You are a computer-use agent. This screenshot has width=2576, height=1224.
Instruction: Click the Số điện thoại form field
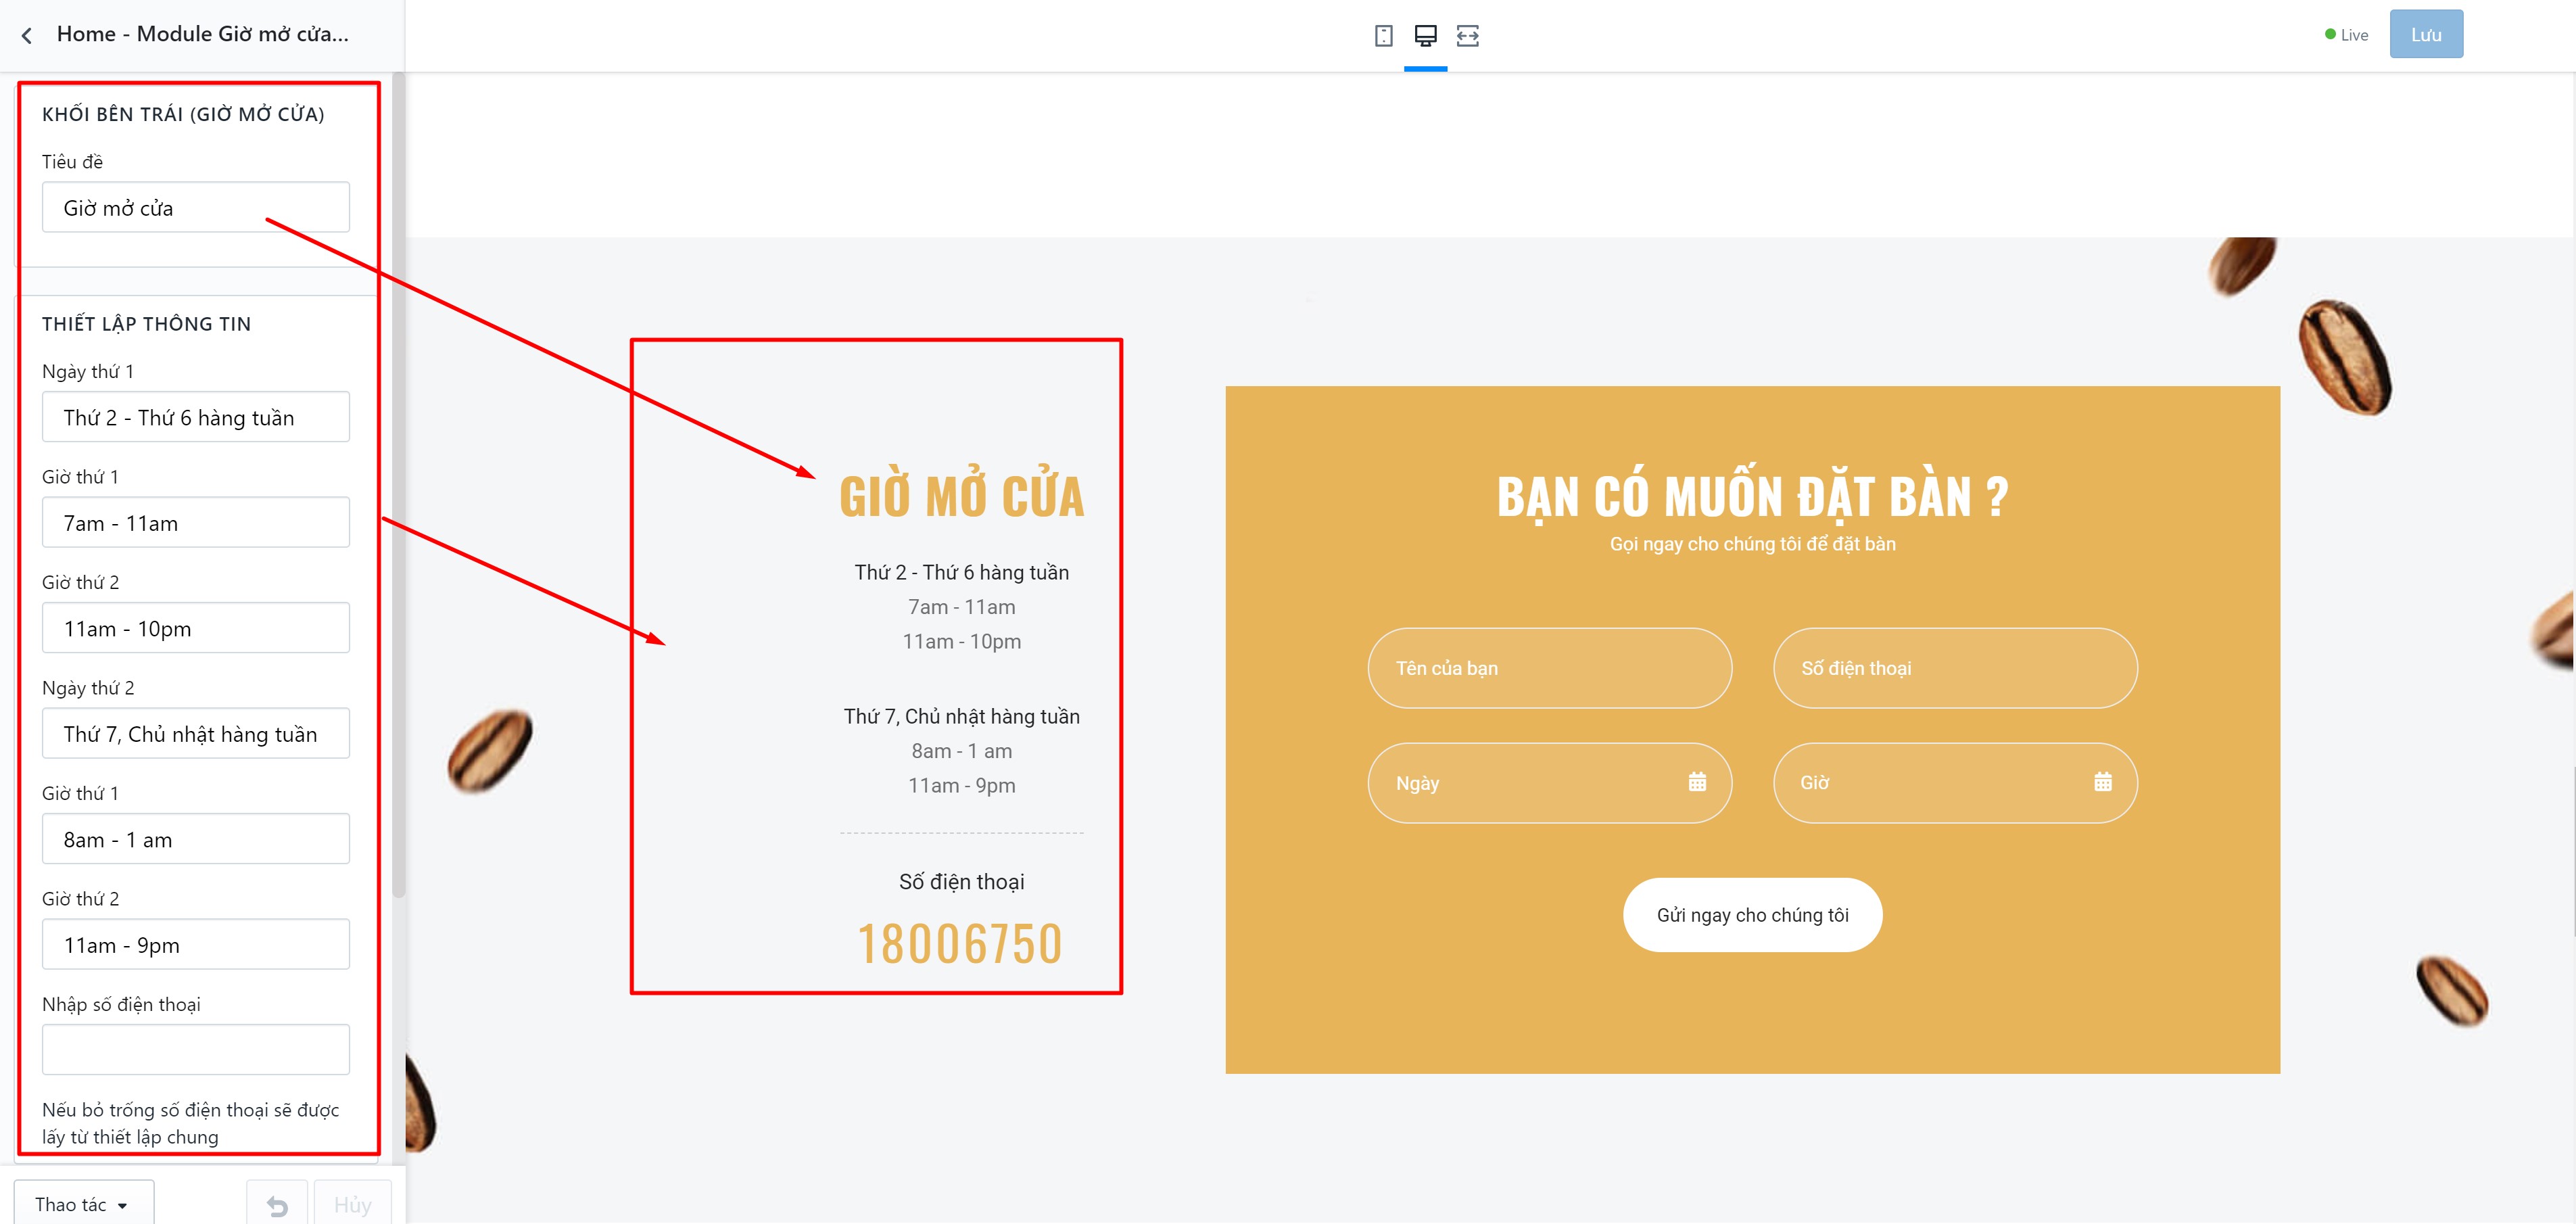[x=1955, y=668]
